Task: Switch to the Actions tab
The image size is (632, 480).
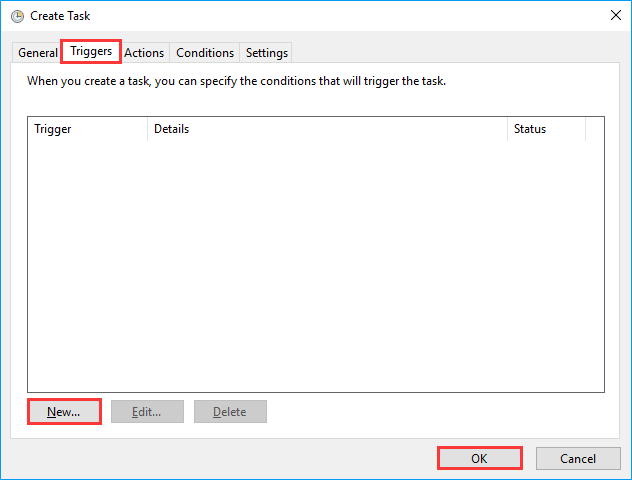Action: coord(144,53)
